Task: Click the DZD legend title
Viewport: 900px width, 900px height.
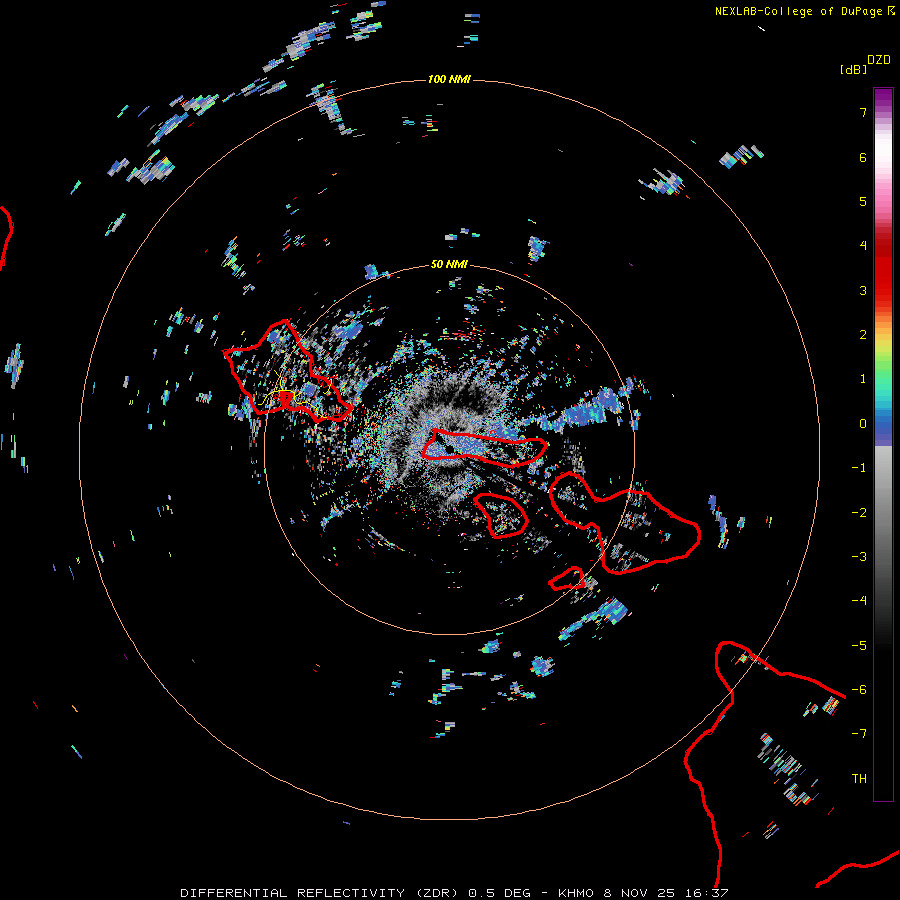Action: point(879,60)
